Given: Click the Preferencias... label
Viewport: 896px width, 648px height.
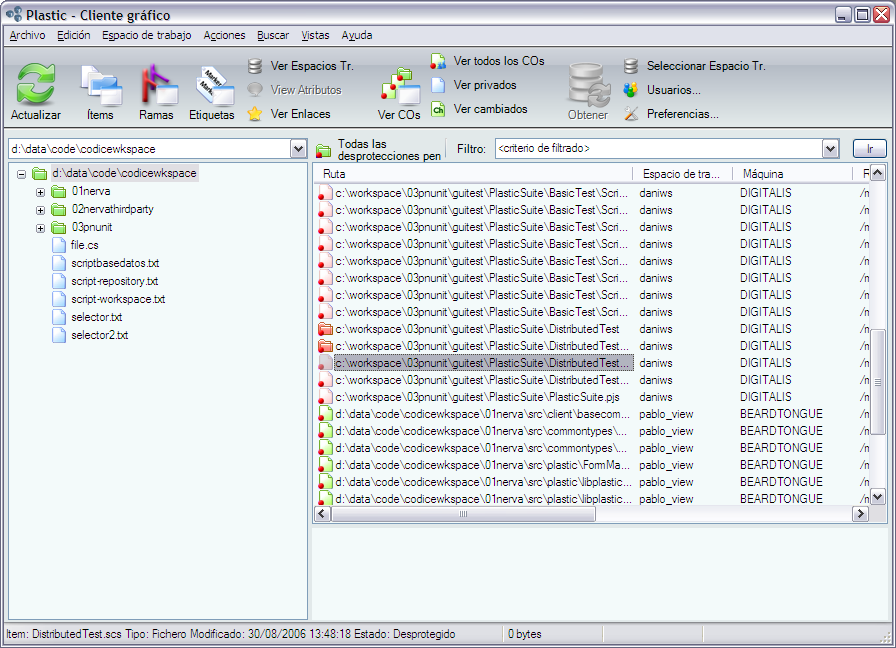Looking at the screenshot, I should (683, 114).
